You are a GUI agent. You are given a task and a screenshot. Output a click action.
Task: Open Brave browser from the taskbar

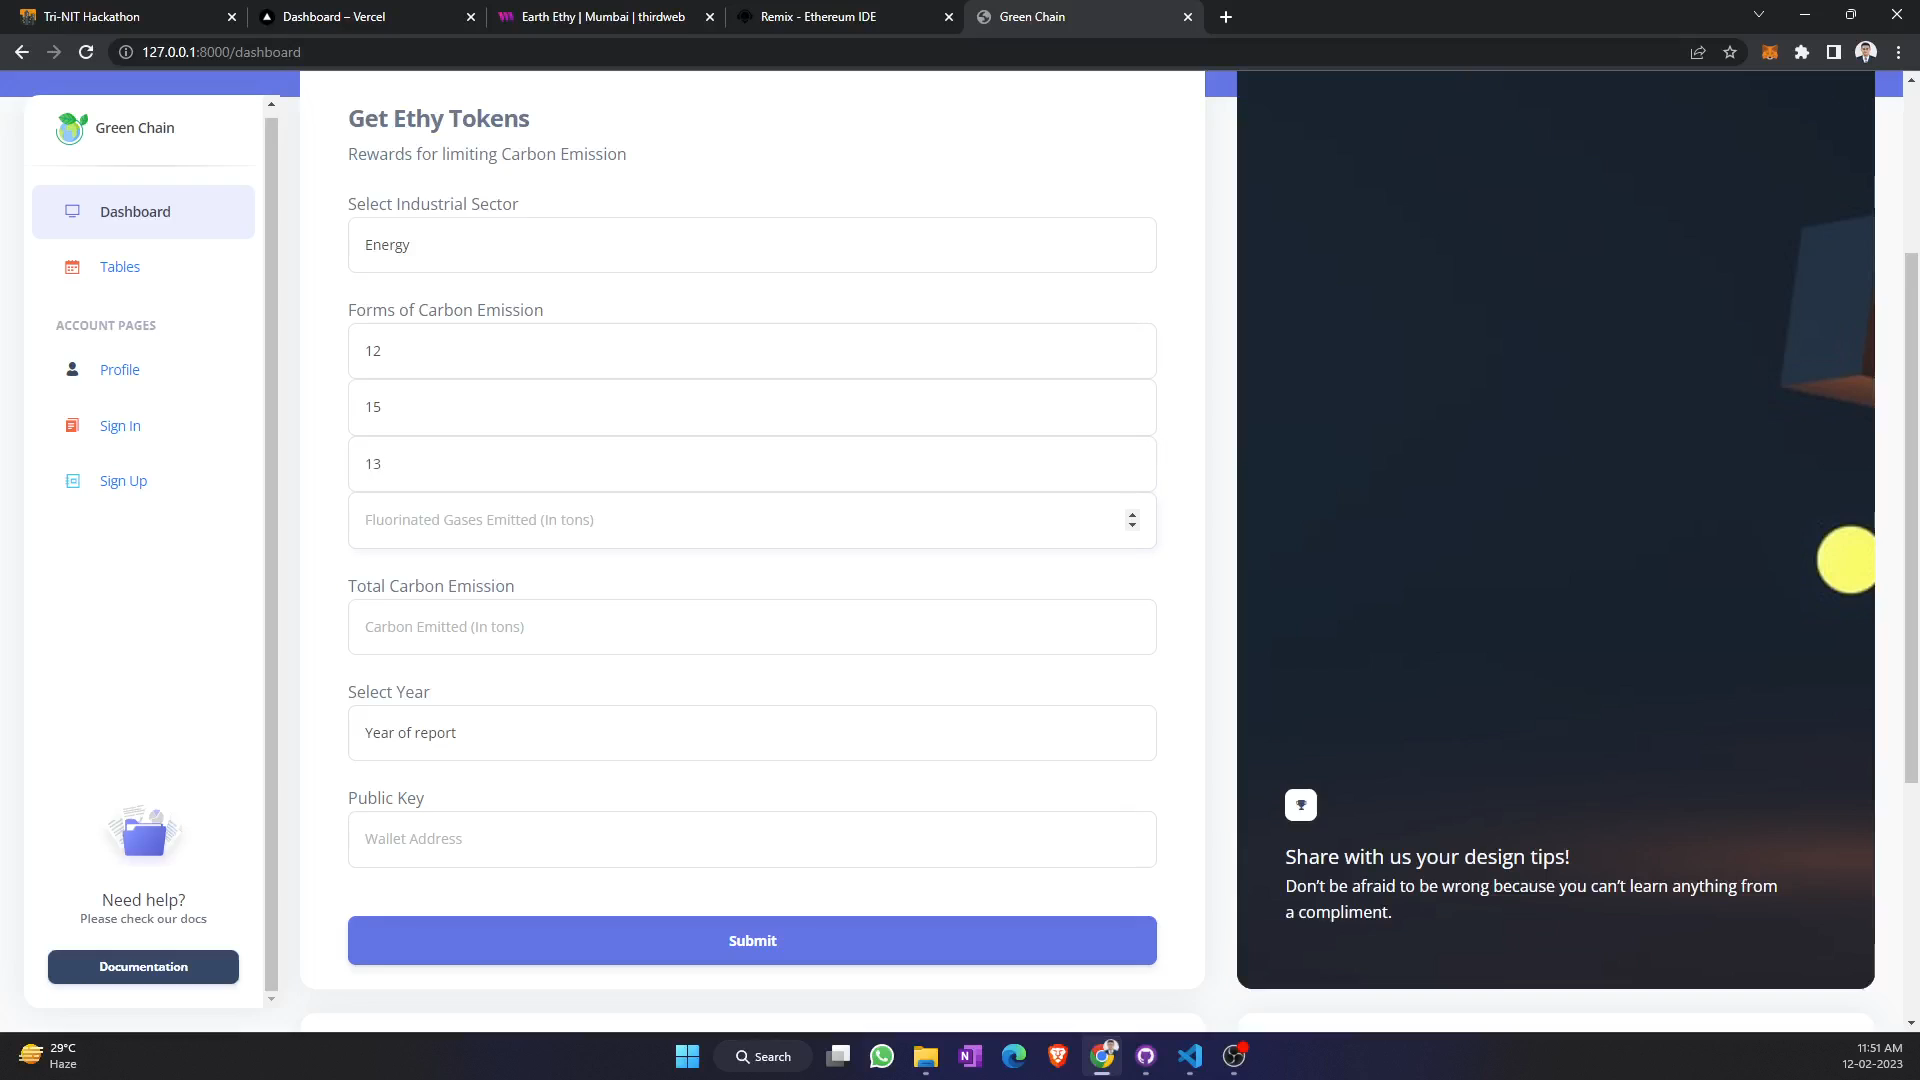click(1057, 1056)
